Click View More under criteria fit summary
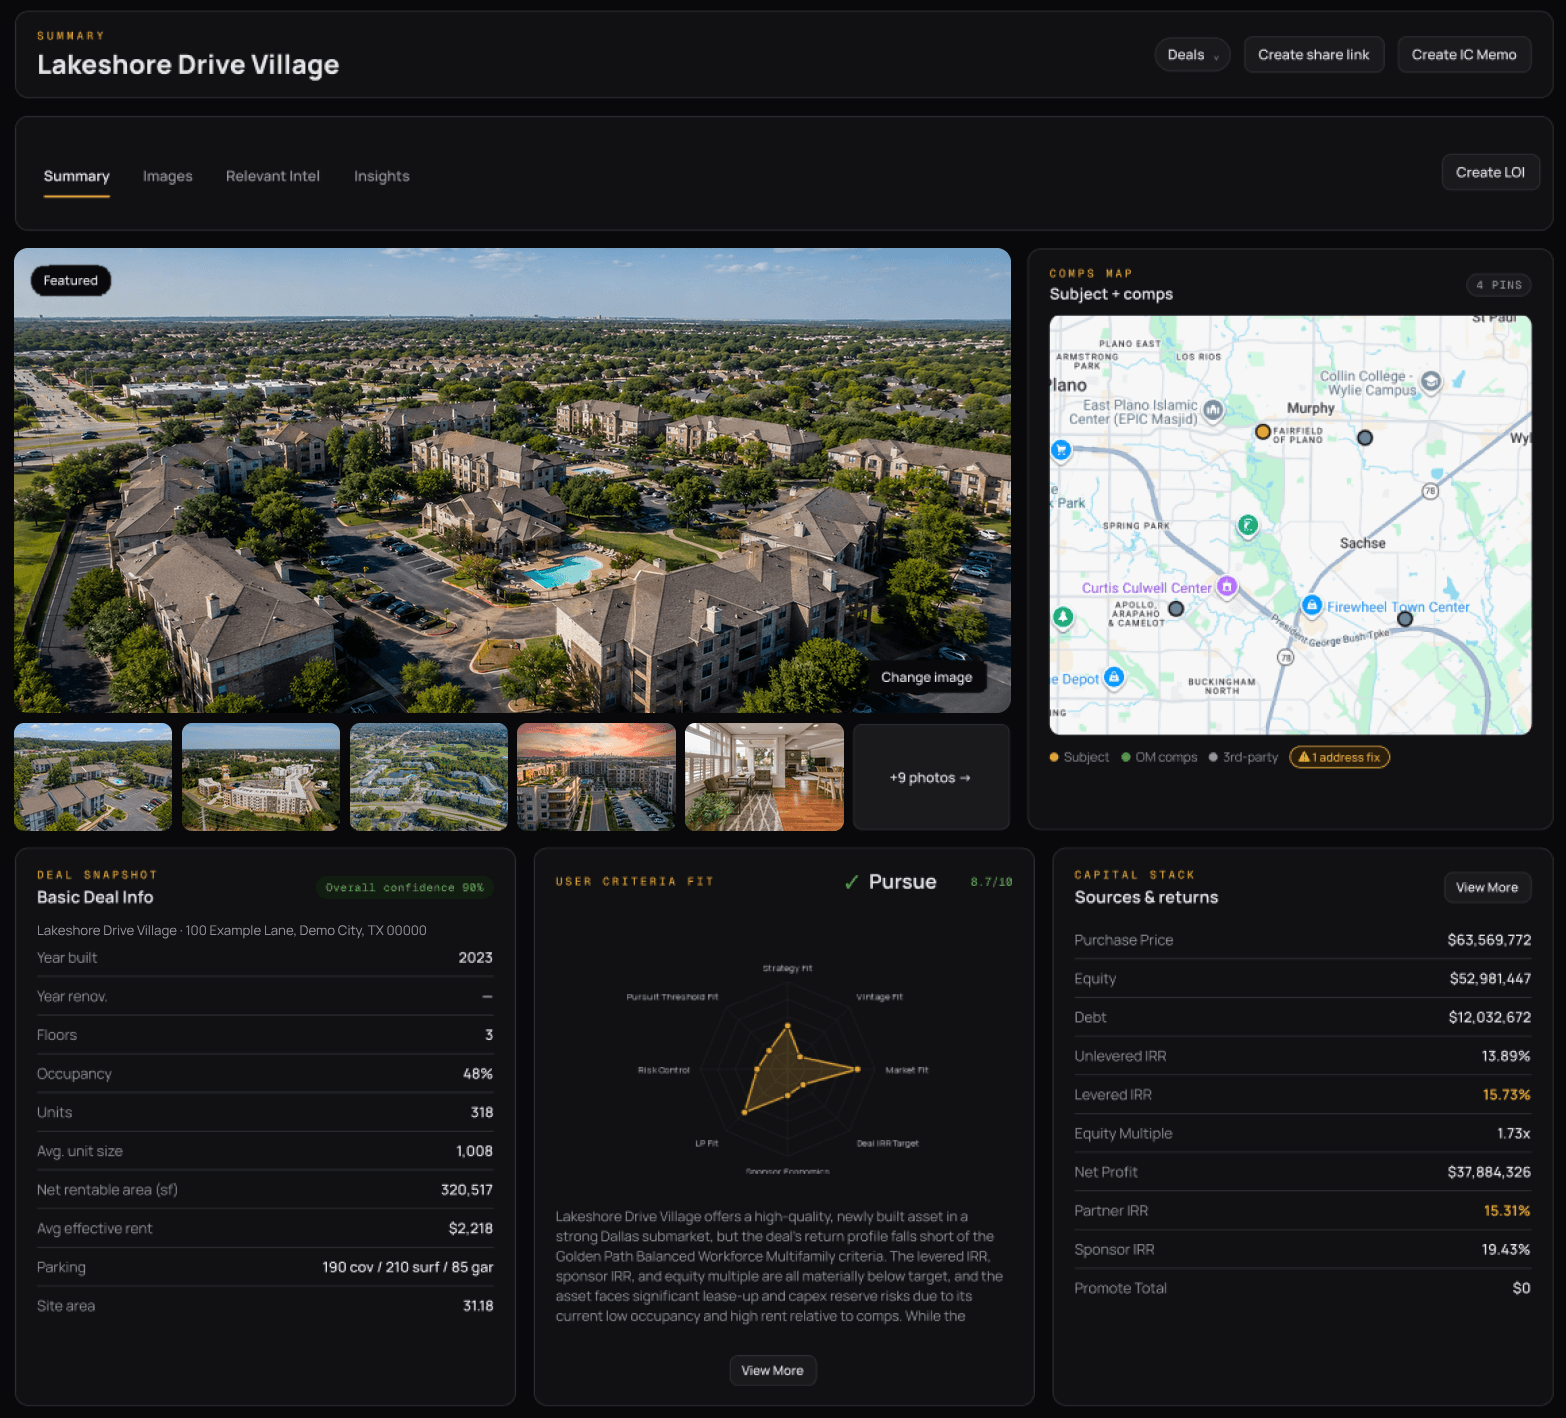1566x1418 pixels. tap(772, 1370)
